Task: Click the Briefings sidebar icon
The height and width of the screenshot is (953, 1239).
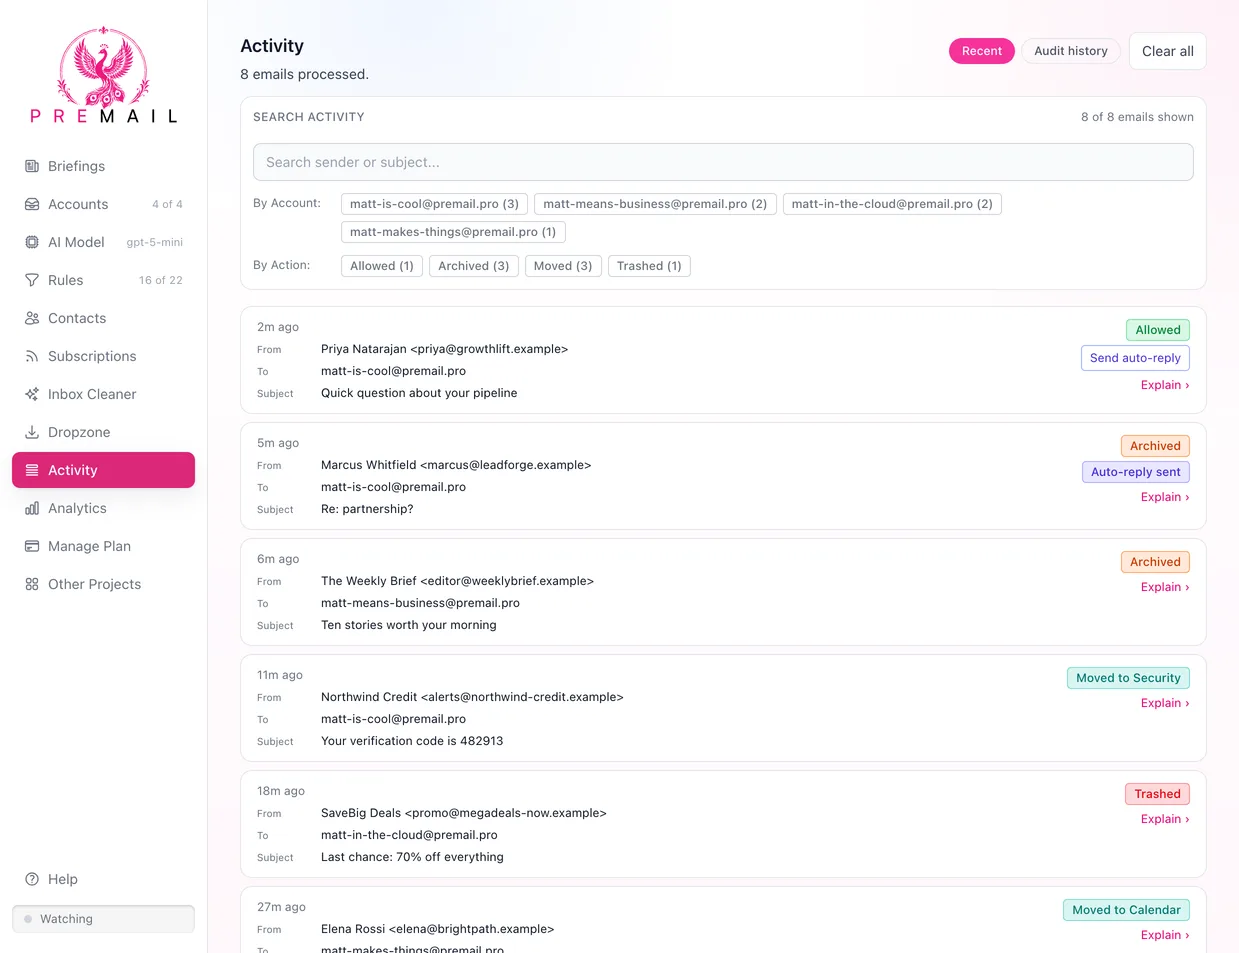Action: coord(32,166)
